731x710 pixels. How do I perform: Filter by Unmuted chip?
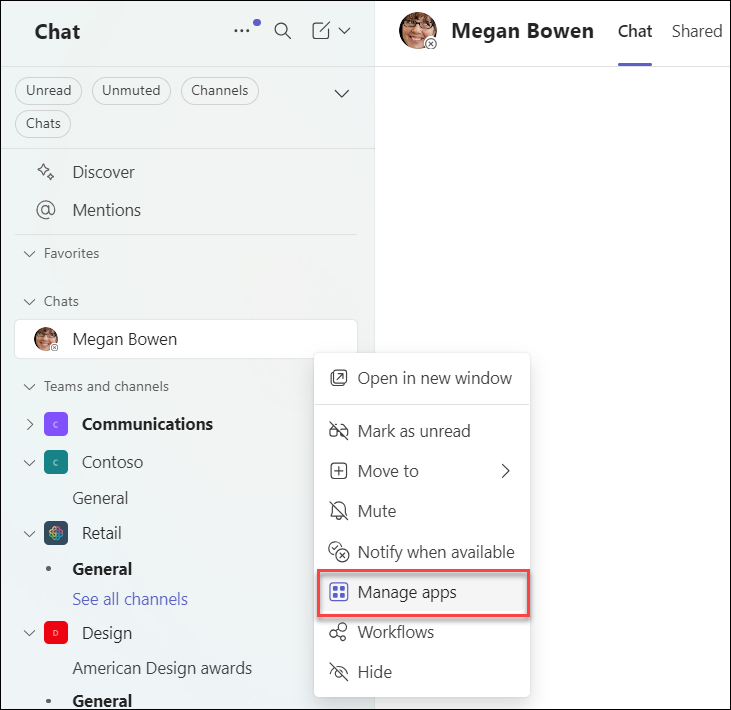pos(131,90)
